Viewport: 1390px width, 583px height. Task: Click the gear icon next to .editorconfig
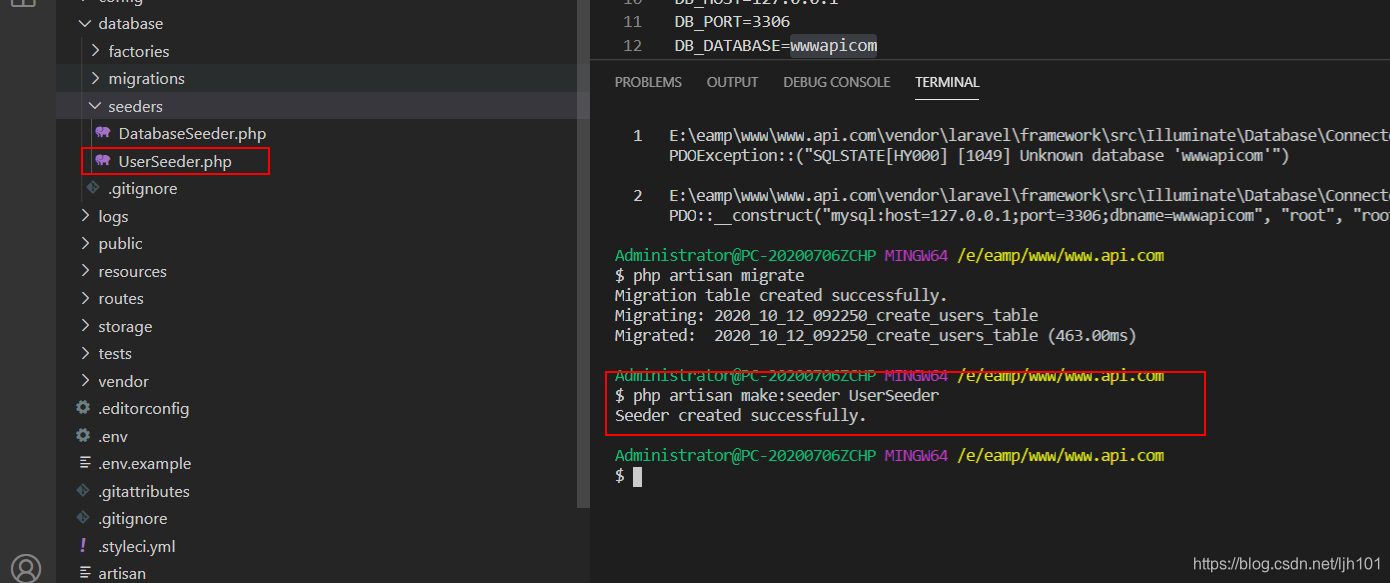(83, 408)
